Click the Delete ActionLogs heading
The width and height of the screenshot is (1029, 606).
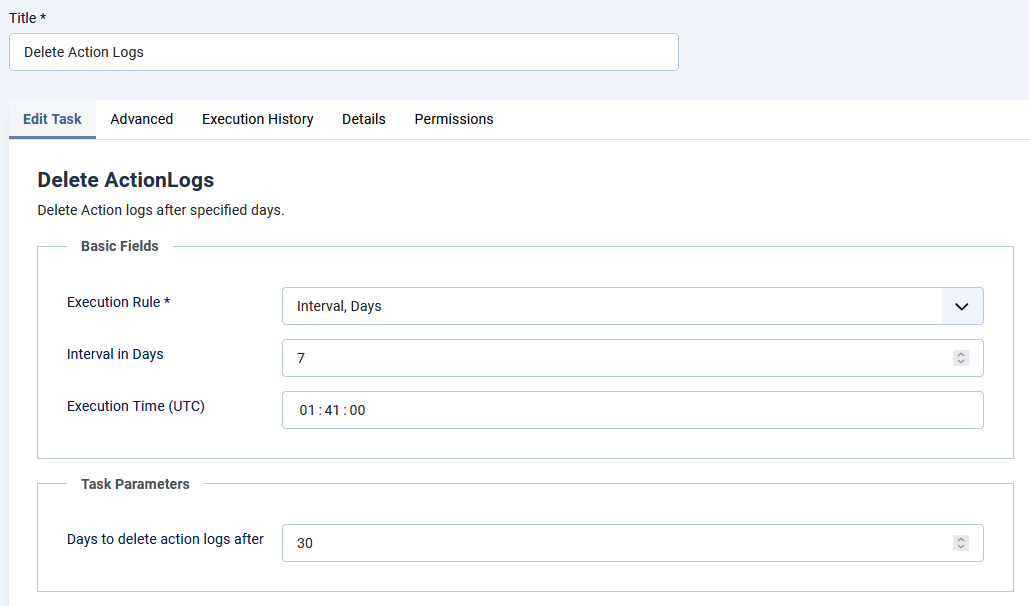(x=126, y=180)
